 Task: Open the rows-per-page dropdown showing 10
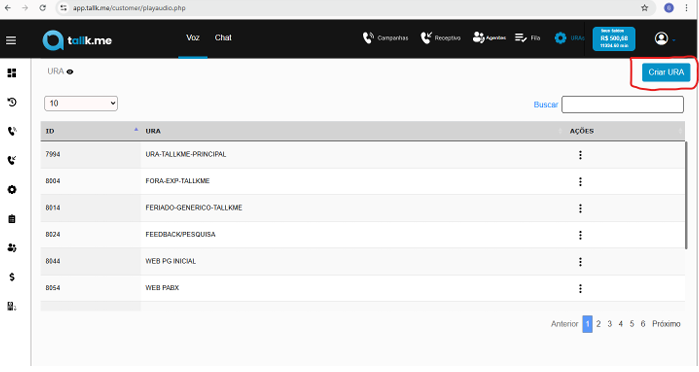[81, 103]
